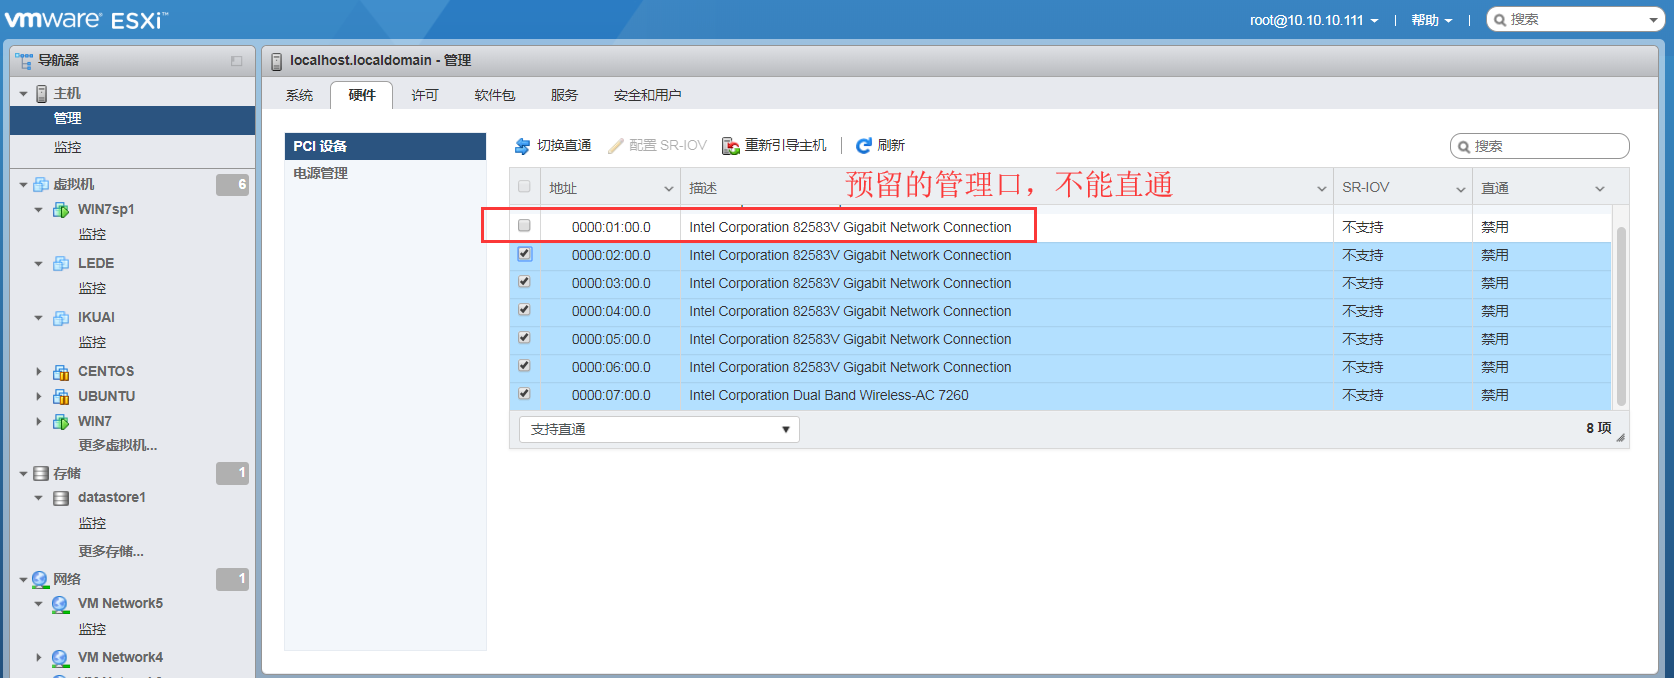
Task: Uncheck the checkbox for device 0000:04:00.0
Action: click(x=524, y=310)
